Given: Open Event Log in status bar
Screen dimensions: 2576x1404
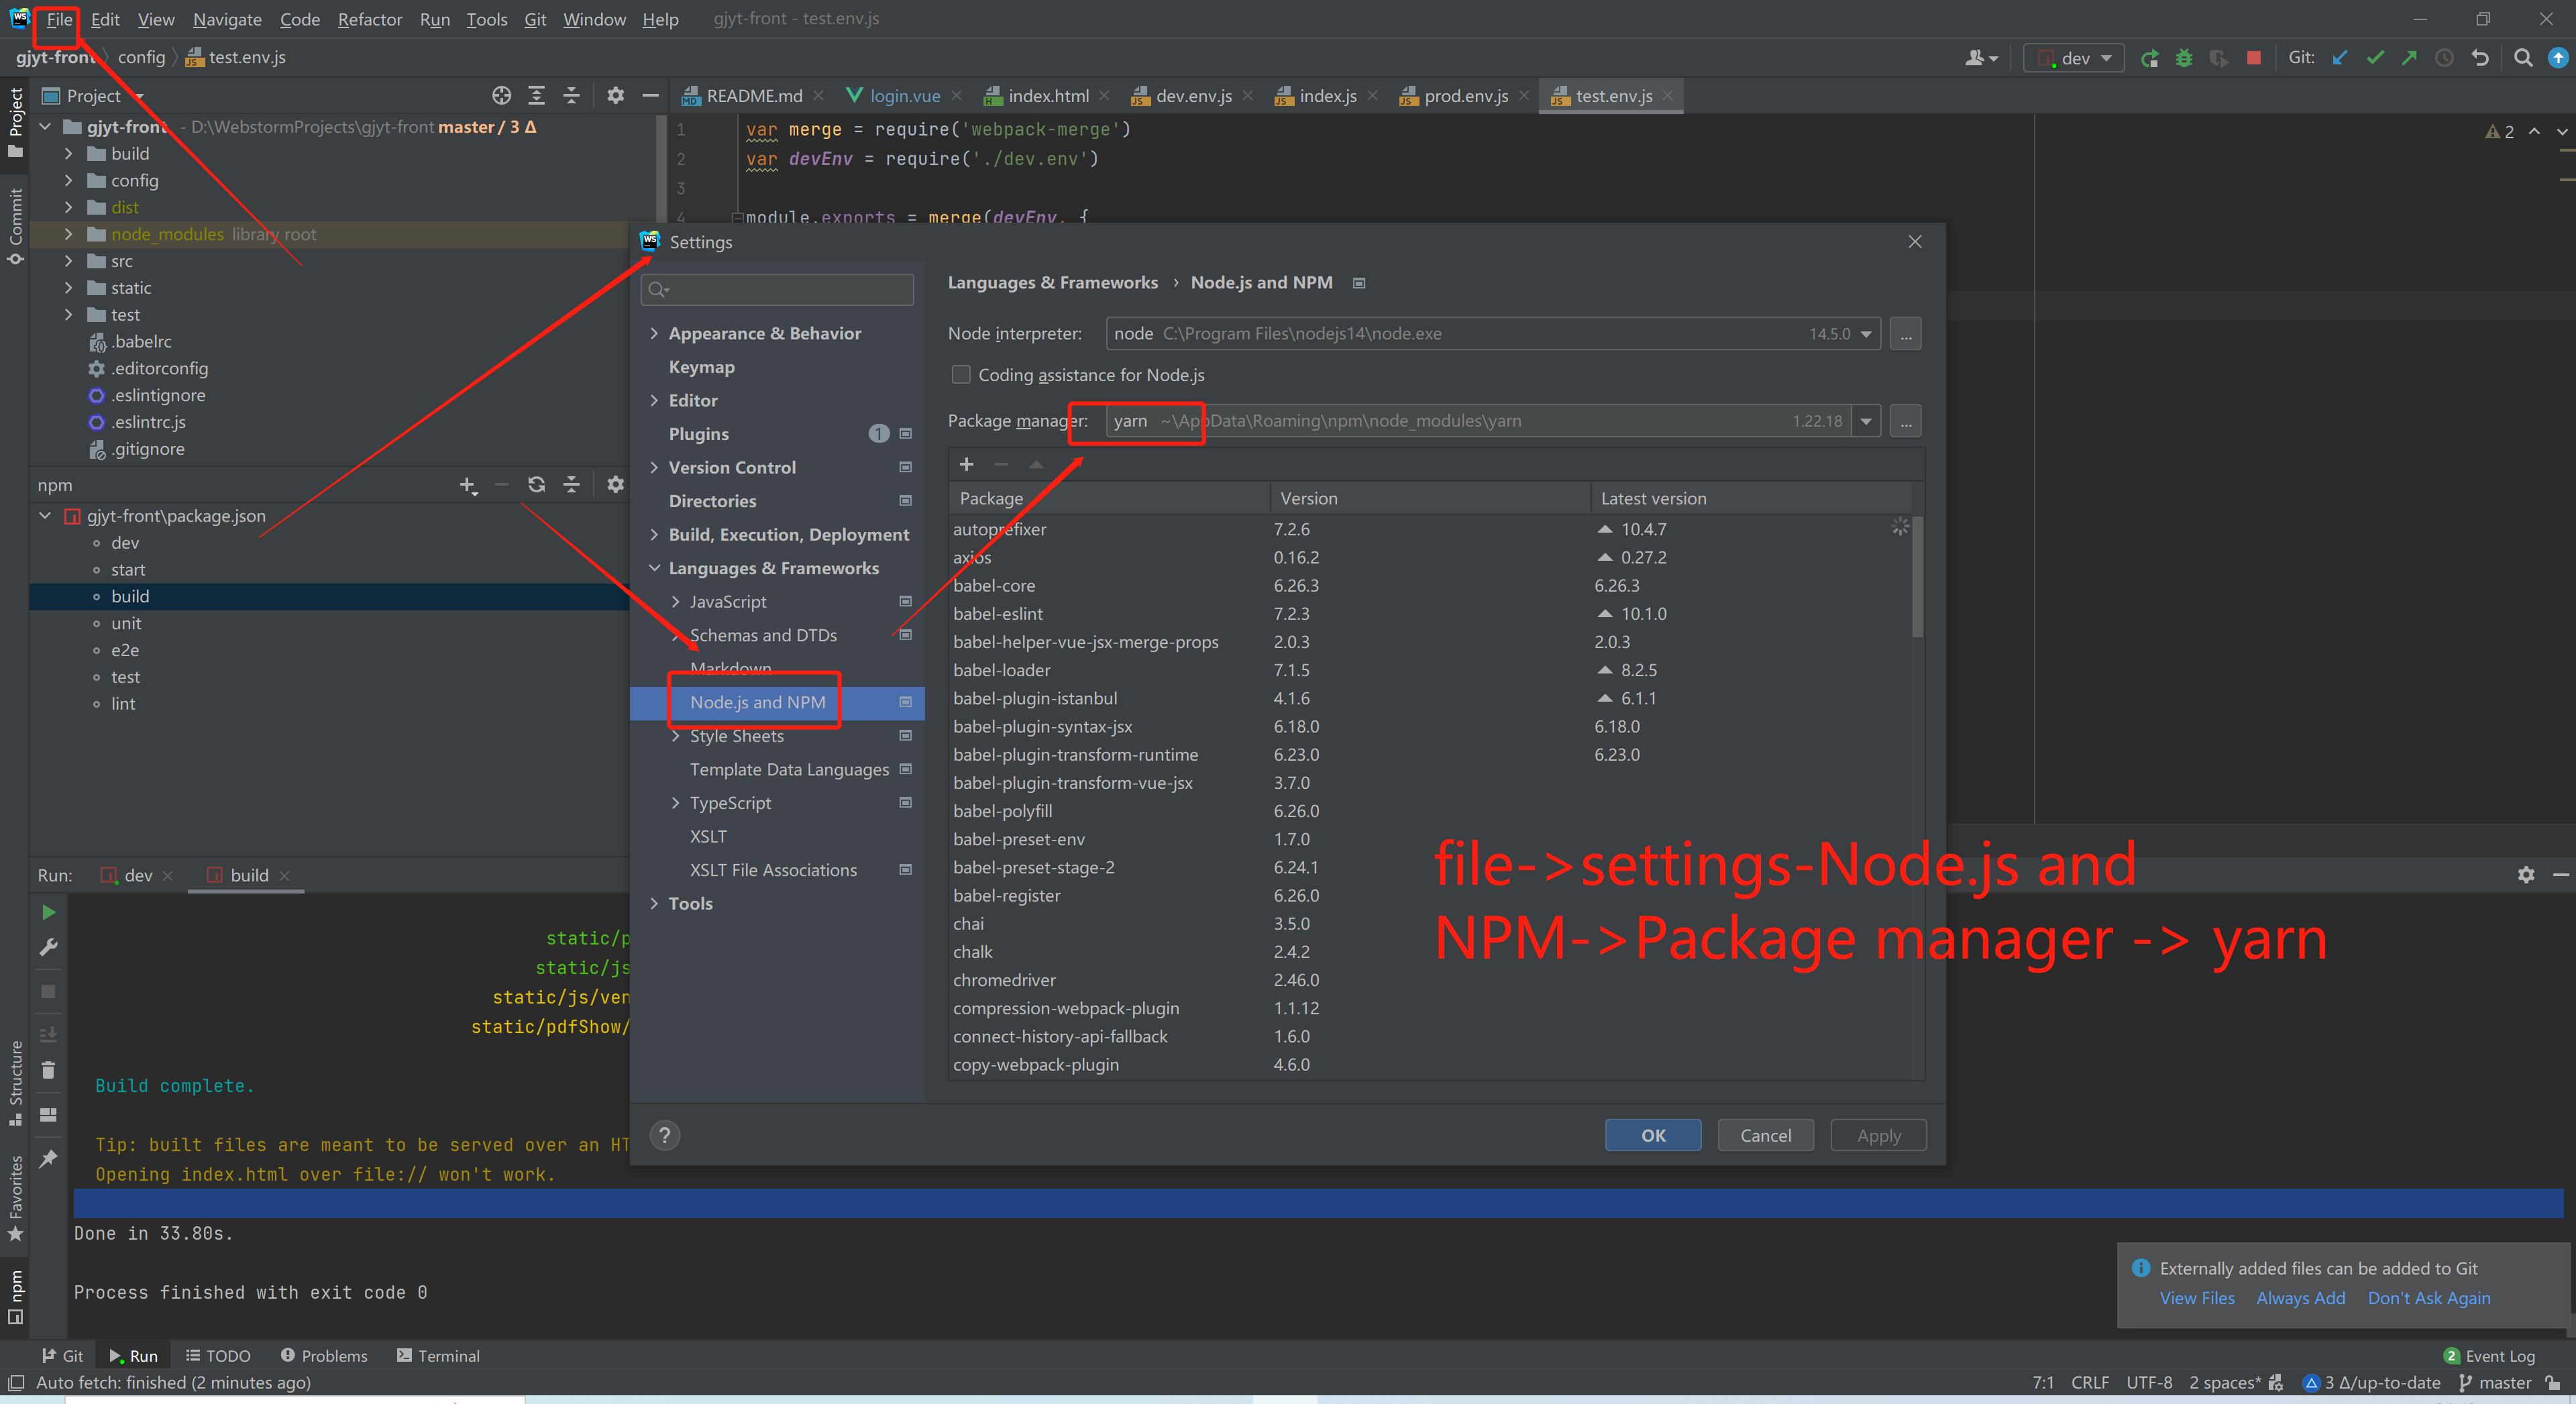Looking at the screenshot, I should 2489,1356.
